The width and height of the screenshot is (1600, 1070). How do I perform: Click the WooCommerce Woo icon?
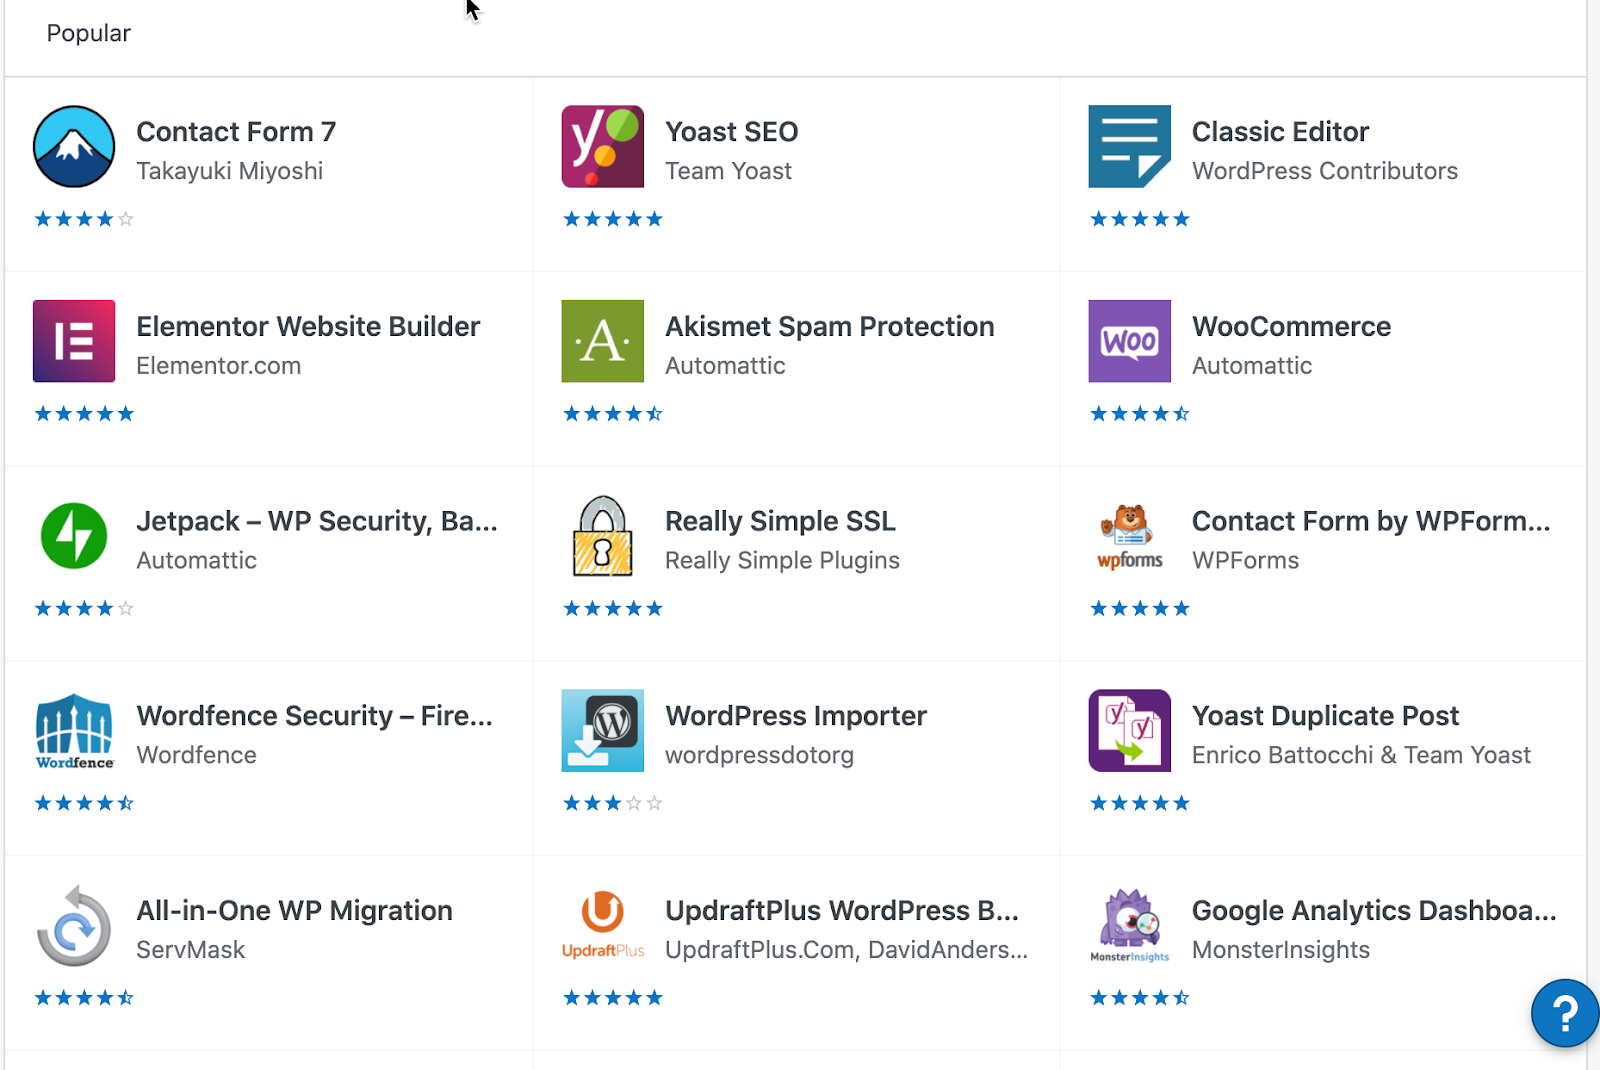1129,341
